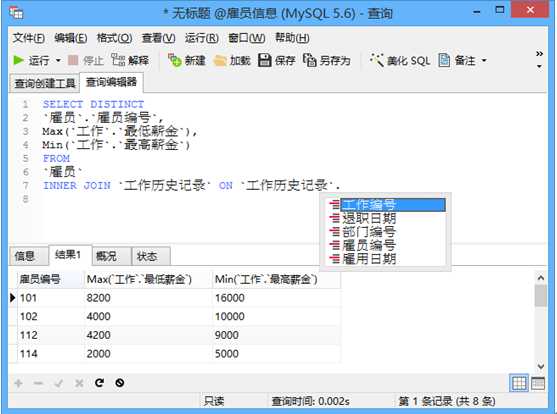Screen dimensions: 557x414
Task: Expand toolbar overflow chevron
Action: (x=539, y=54)
